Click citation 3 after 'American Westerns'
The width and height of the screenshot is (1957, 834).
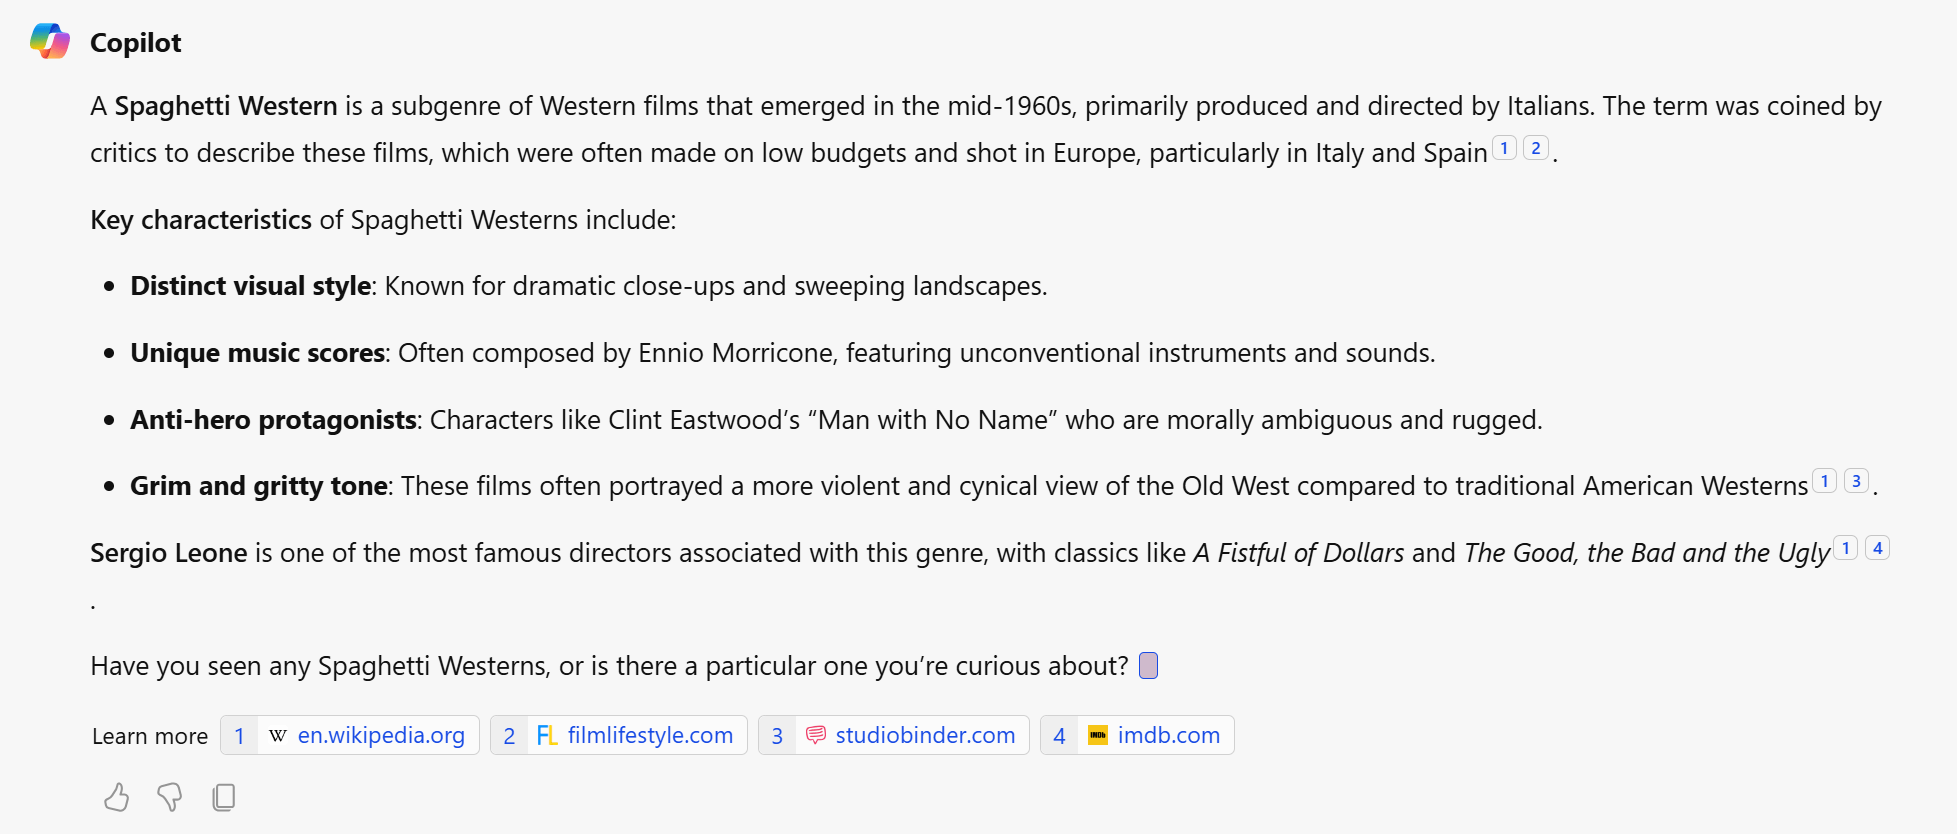click(1856, 481)
